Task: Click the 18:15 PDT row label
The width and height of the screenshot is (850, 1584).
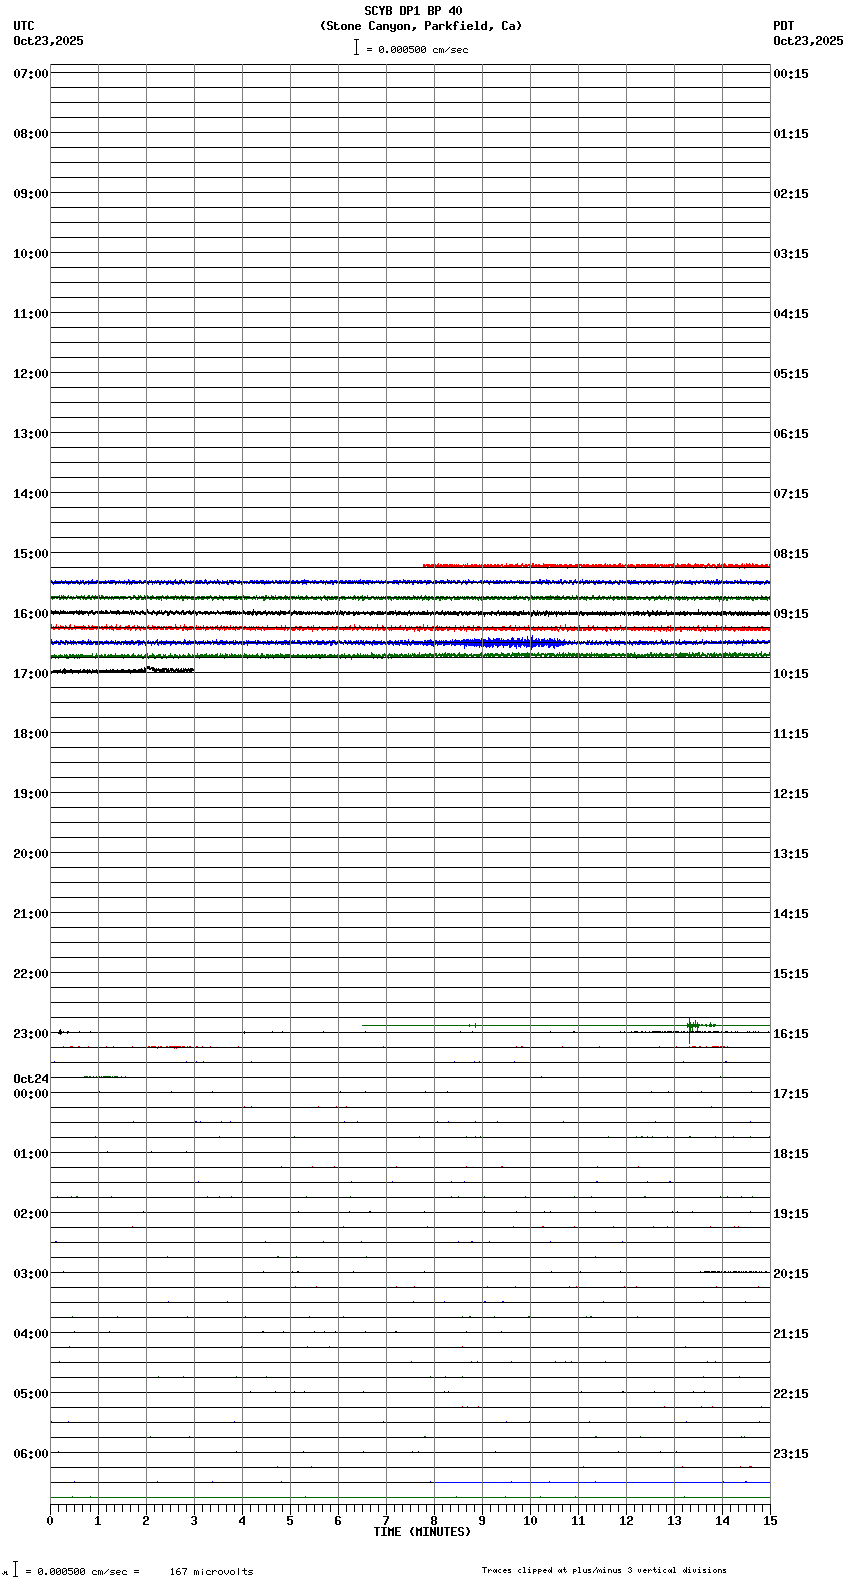Action: [791, 1154]
